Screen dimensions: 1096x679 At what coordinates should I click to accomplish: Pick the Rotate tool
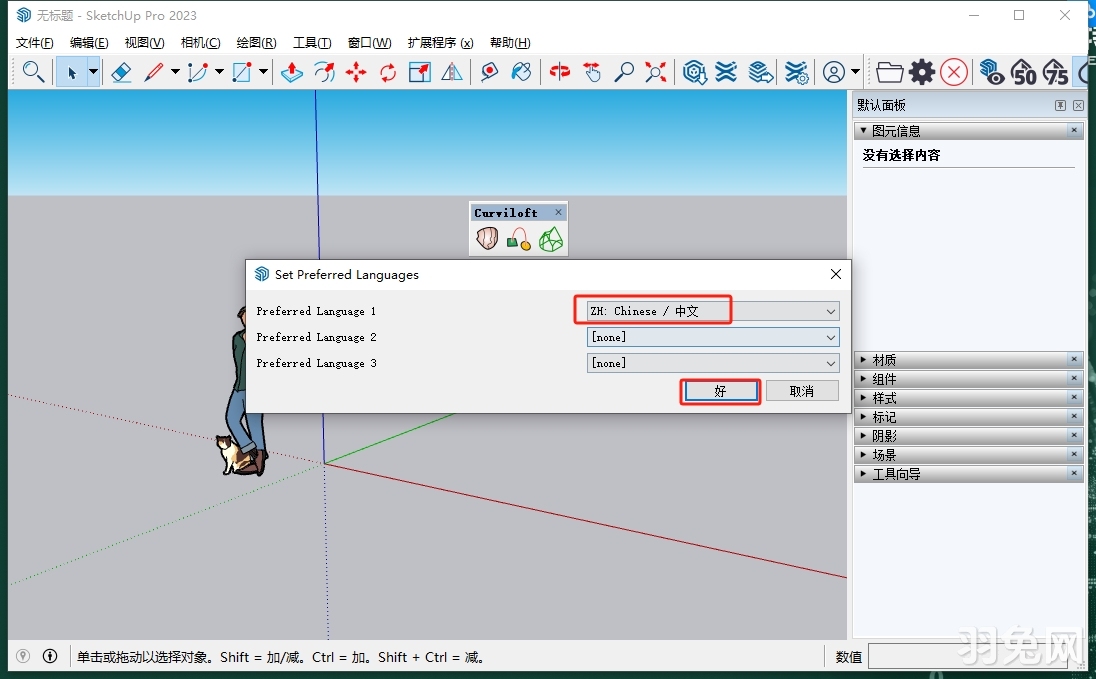388,72
